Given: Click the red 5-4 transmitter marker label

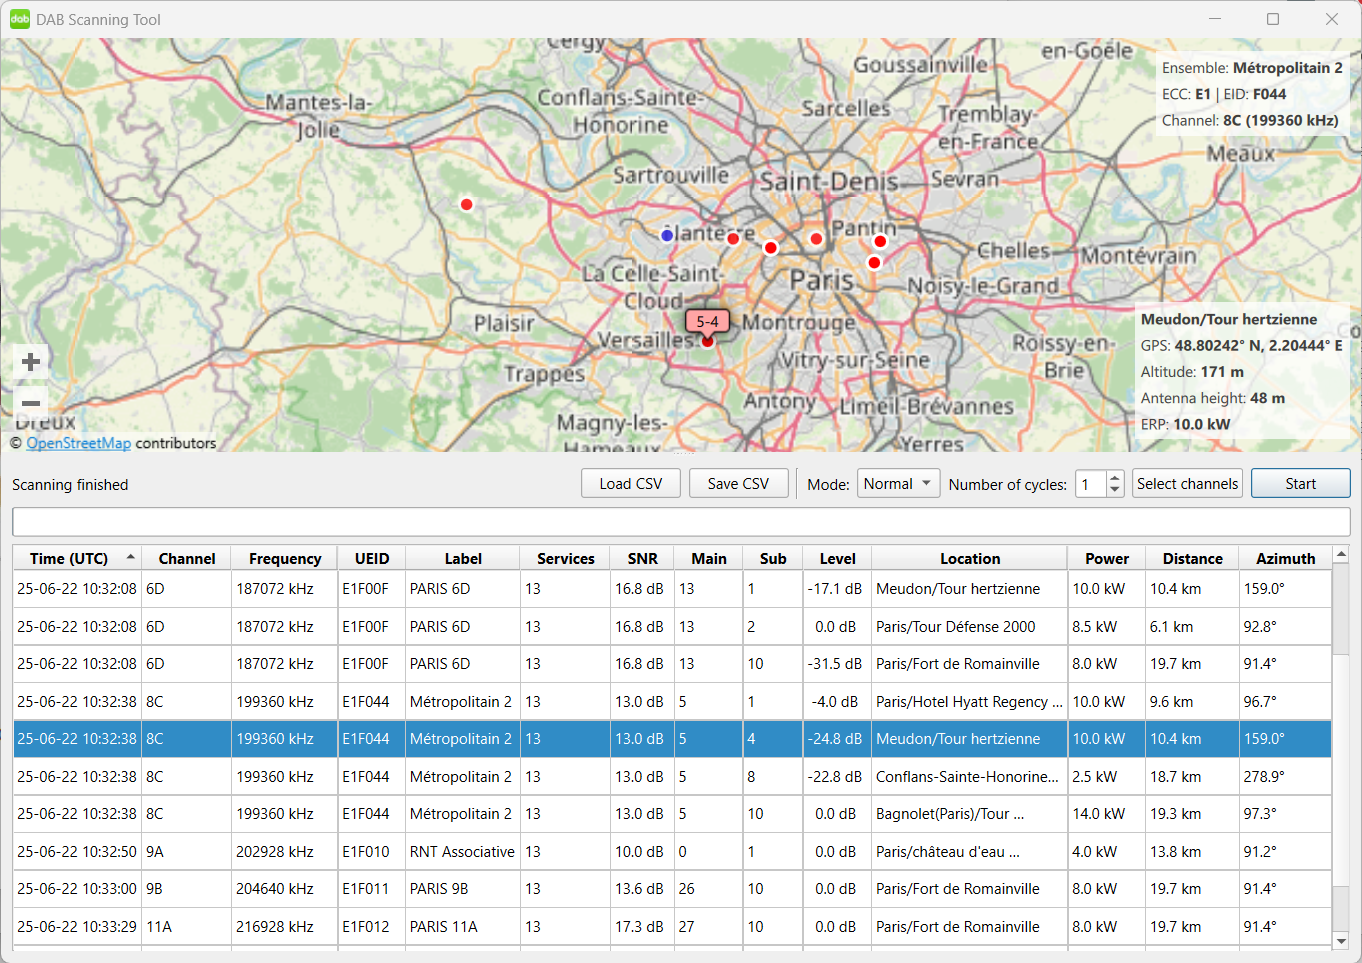Looking at the screenshot, I should pos(707,322).
